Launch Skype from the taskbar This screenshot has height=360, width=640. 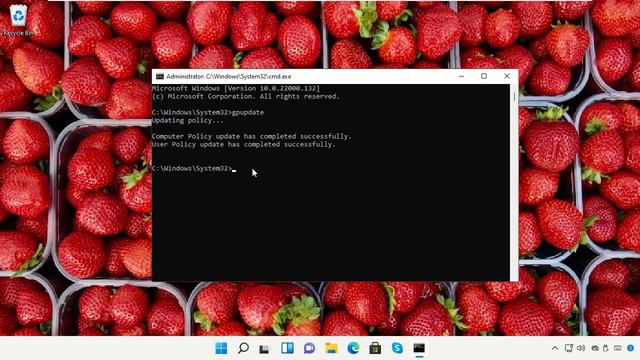[x=397, y=348]
